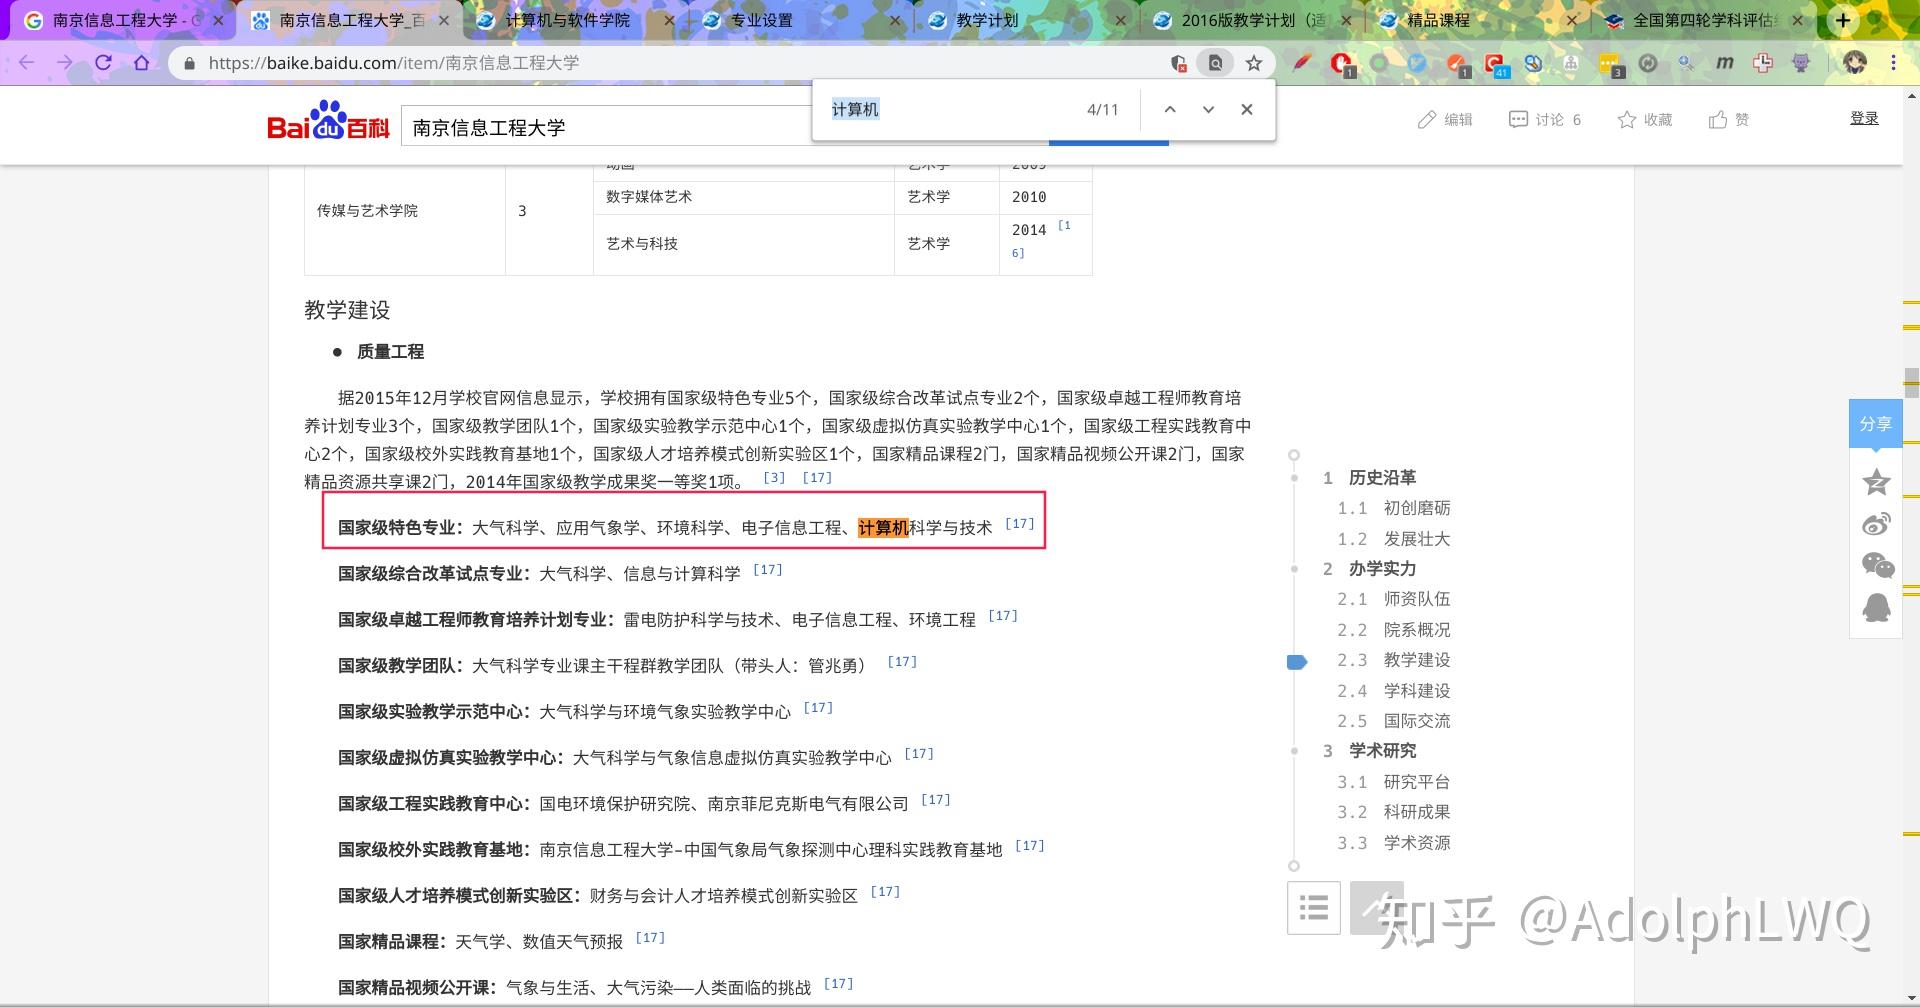Click the find-in-page search field
This screenshot has height=1007, width=1920.
pyautogui.click(x=950, y=109)
